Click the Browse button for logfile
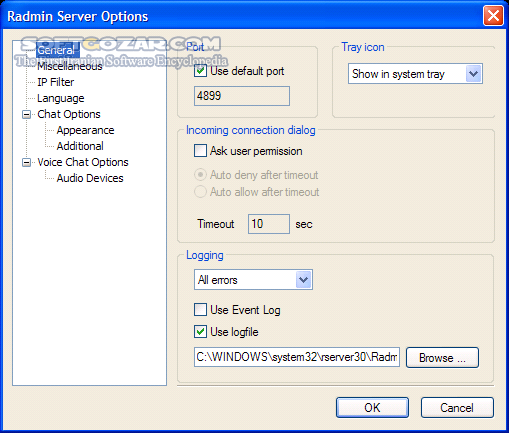 442,358
